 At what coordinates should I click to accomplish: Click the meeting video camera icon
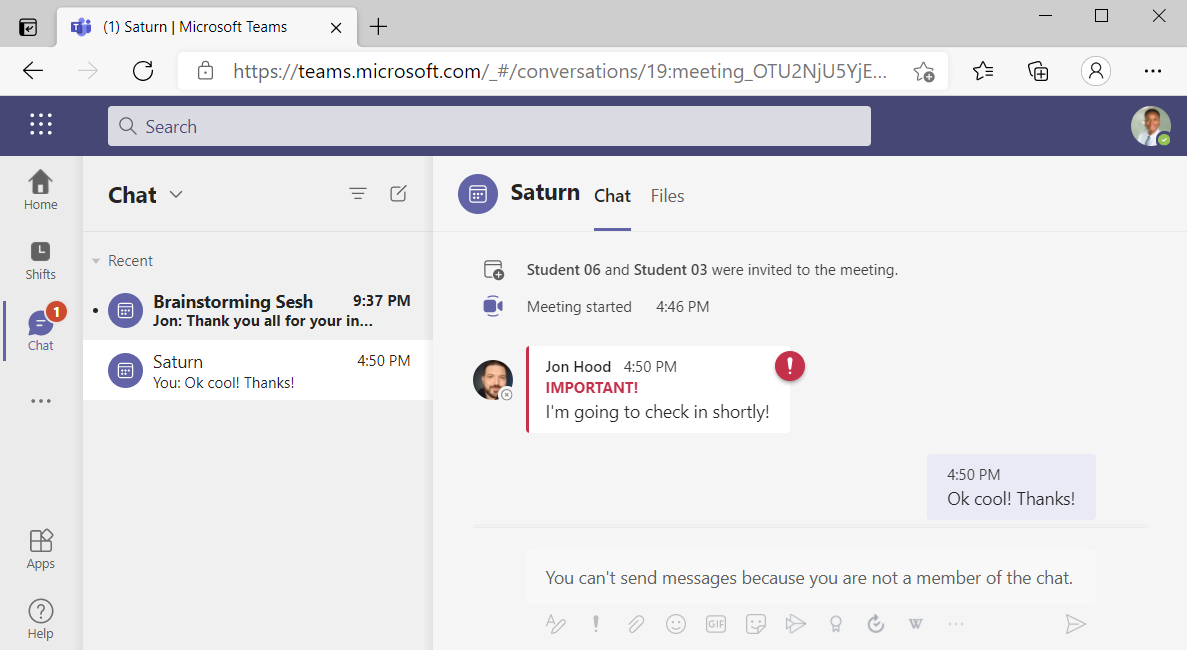click(493, 306)
